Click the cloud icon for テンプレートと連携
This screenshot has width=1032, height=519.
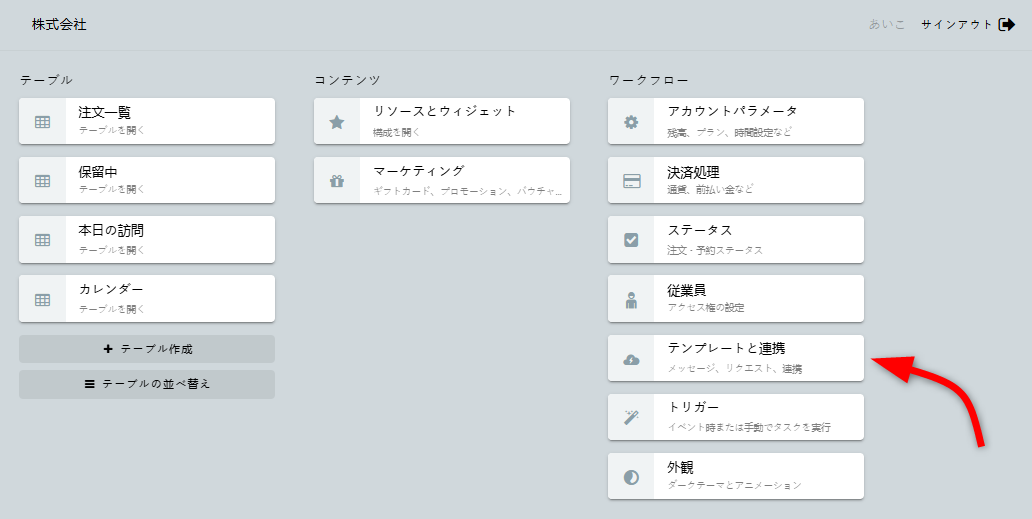[x=631, y=359]
